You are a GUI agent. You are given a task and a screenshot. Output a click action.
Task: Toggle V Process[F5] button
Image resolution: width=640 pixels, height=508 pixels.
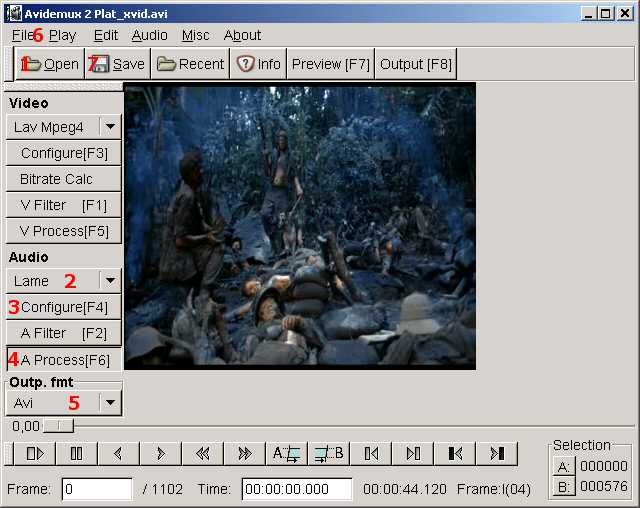pyautogui.click(x=64, y=231)
